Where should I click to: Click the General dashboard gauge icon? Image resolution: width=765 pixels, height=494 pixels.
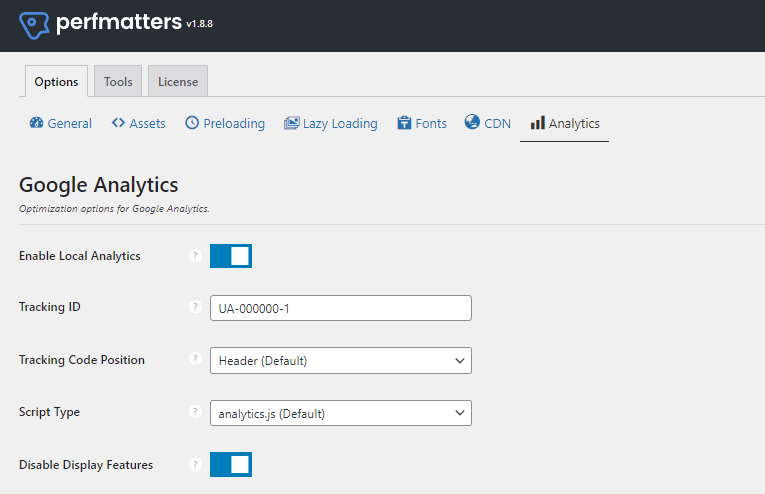(36, 123)
